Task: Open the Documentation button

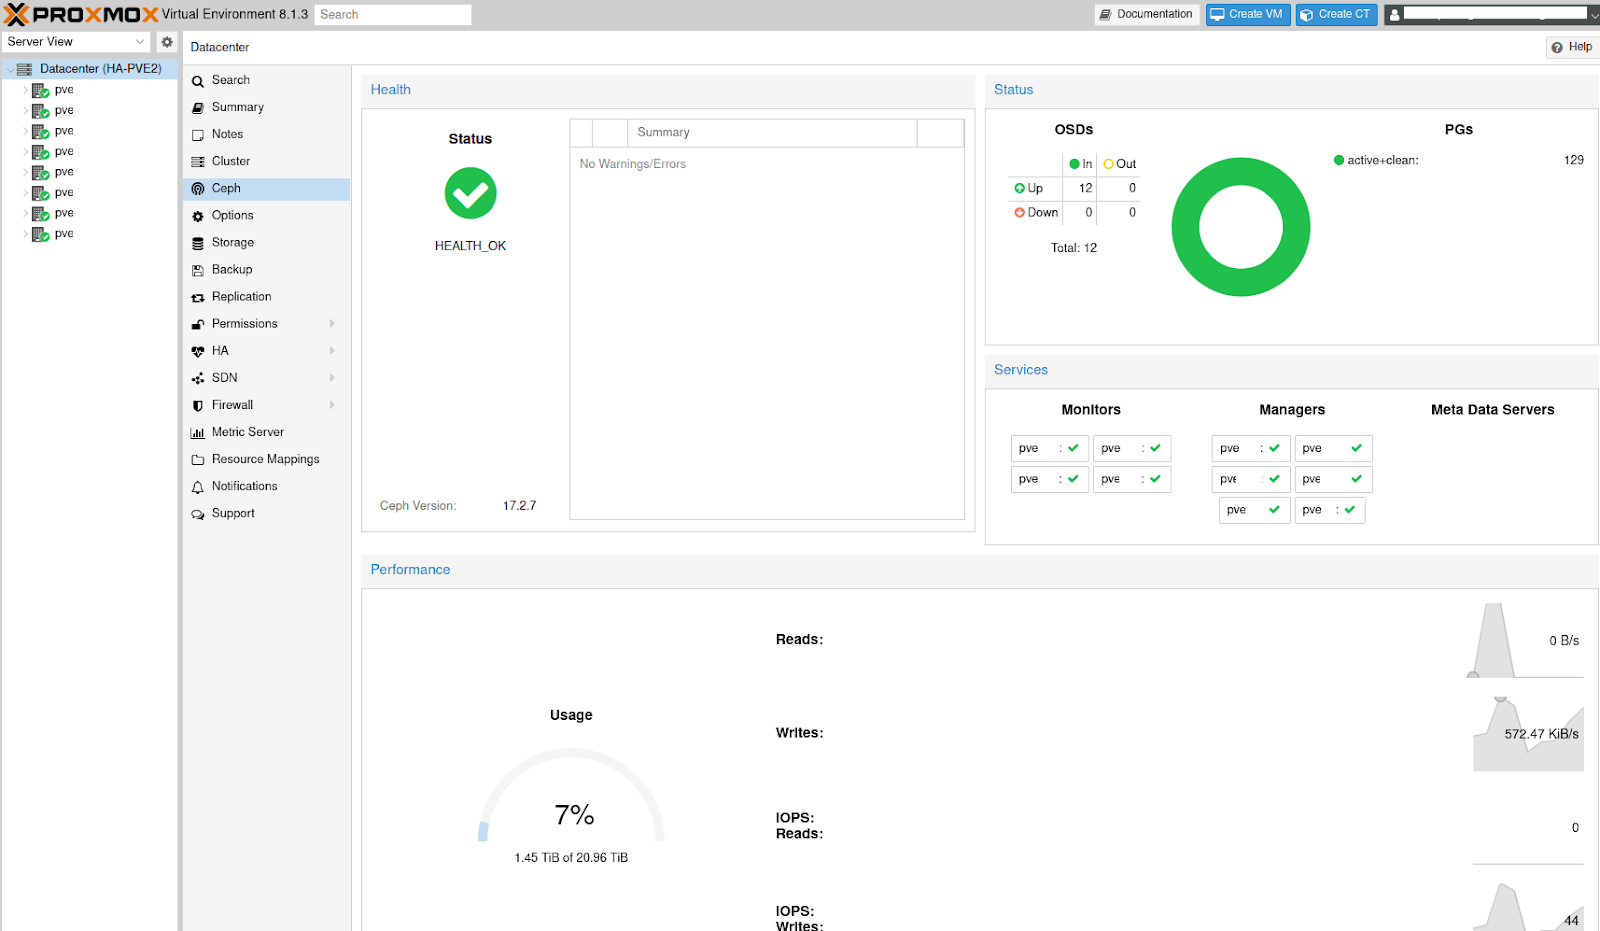Action: click(1146, 14)
